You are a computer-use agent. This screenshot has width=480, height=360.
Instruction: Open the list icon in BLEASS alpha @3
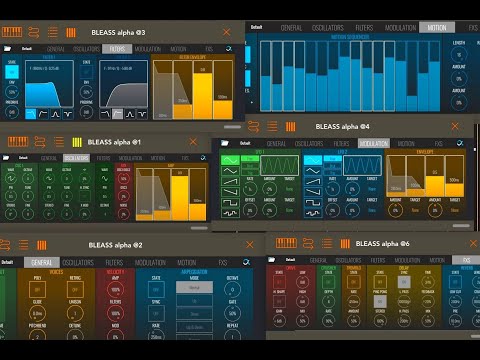(53, 32)
